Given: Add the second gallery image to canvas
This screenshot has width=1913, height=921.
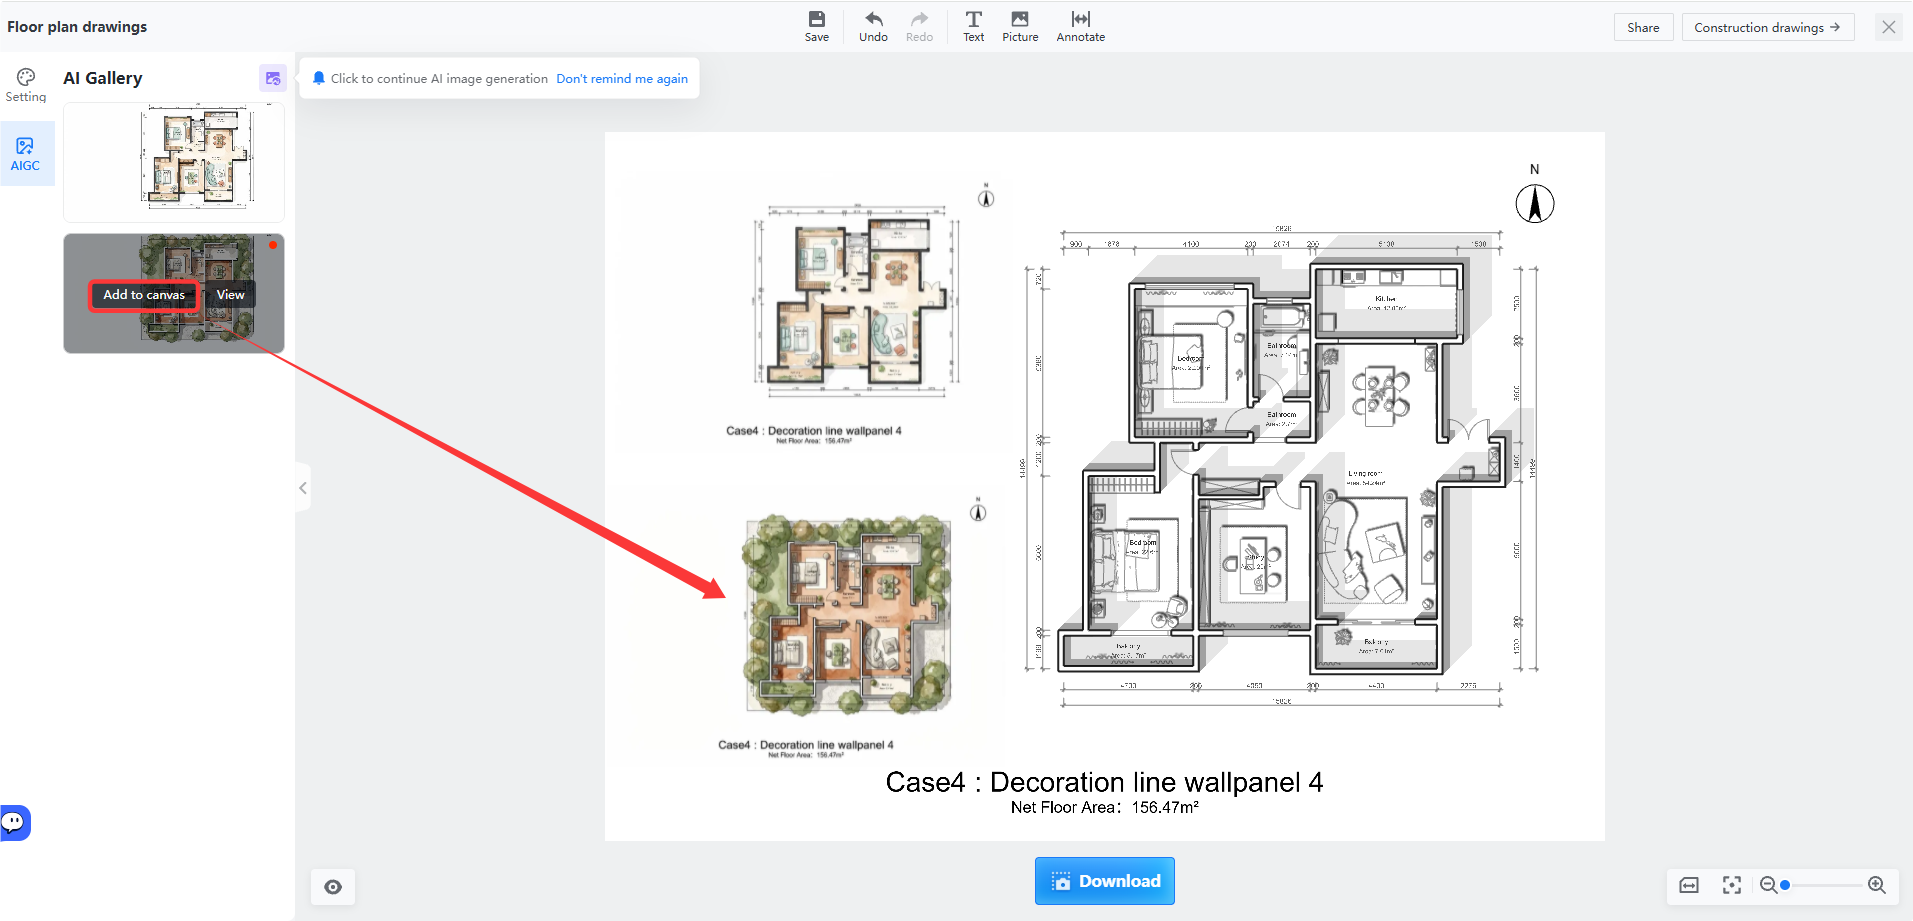Looking at the screenshot, I should click(x=144, y=295).
